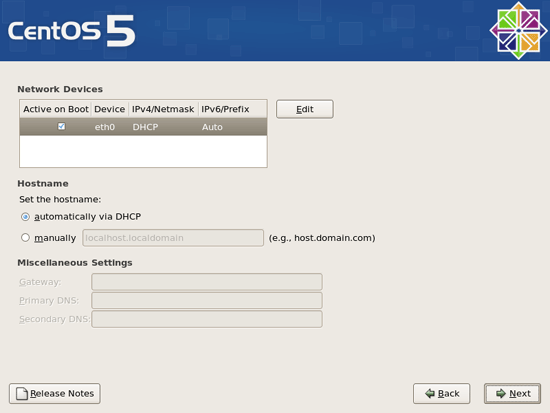Select the manually hostname radio option
The width and height of the screenshot is (550, 413).
(x=25, y=238)
